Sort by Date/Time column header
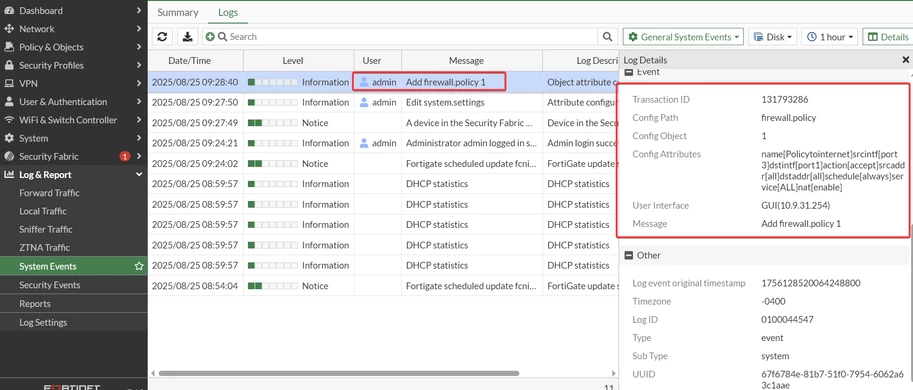 tap(196, 61)
